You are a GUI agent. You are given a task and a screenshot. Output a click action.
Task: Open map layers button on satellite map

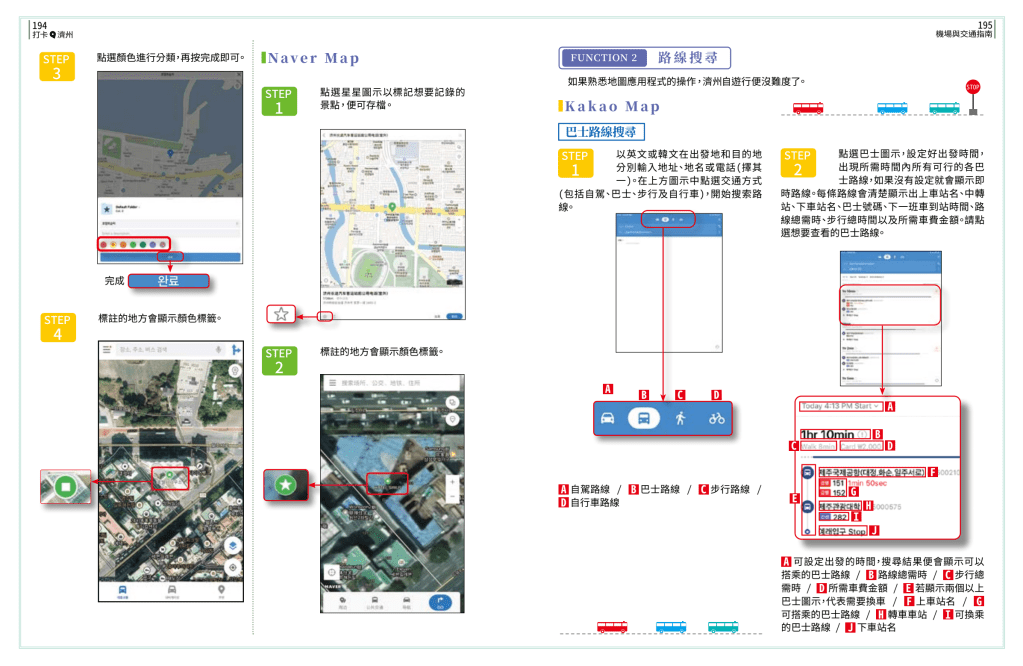pos(232,546)
